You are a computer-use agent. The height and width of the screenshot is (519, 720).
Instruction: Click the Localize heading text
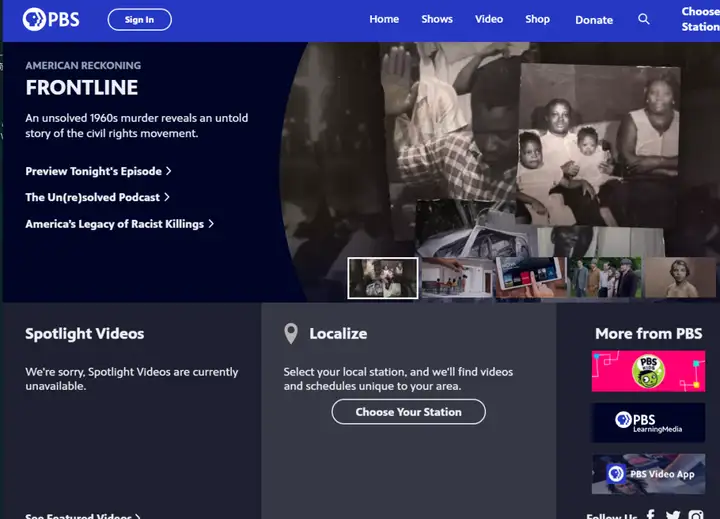[x=338, y=333]
